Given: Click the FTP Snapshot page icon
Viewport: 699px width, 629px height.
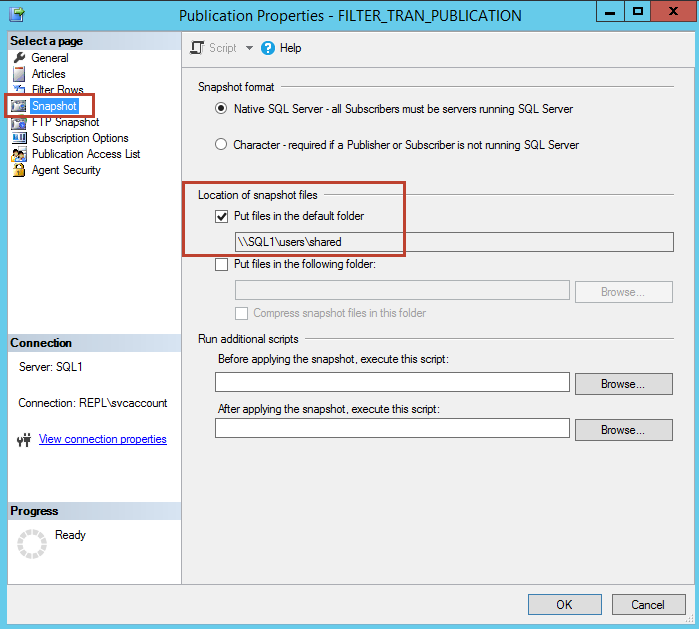Looking at the screenshot, I should [19, 122].
